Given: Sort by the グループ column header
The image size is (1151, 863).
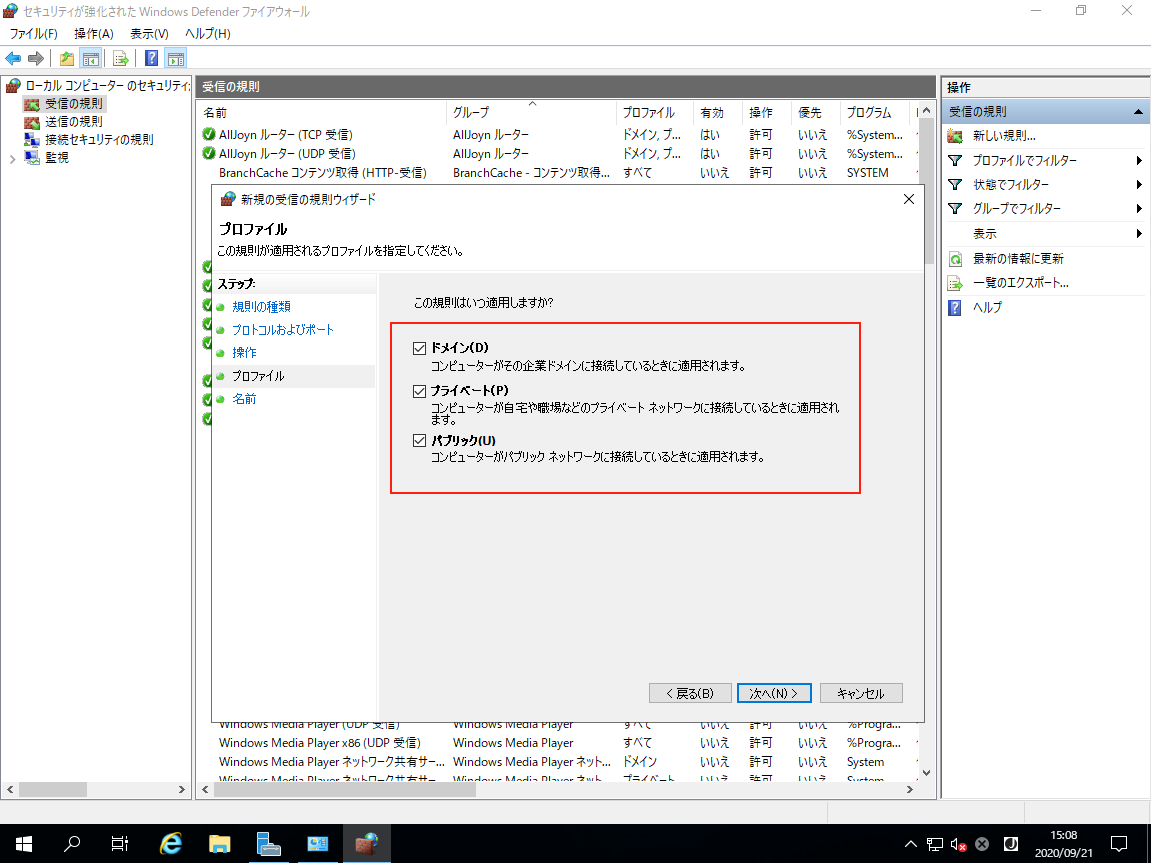Looking at the screenshot, I should tap(531, 112).
